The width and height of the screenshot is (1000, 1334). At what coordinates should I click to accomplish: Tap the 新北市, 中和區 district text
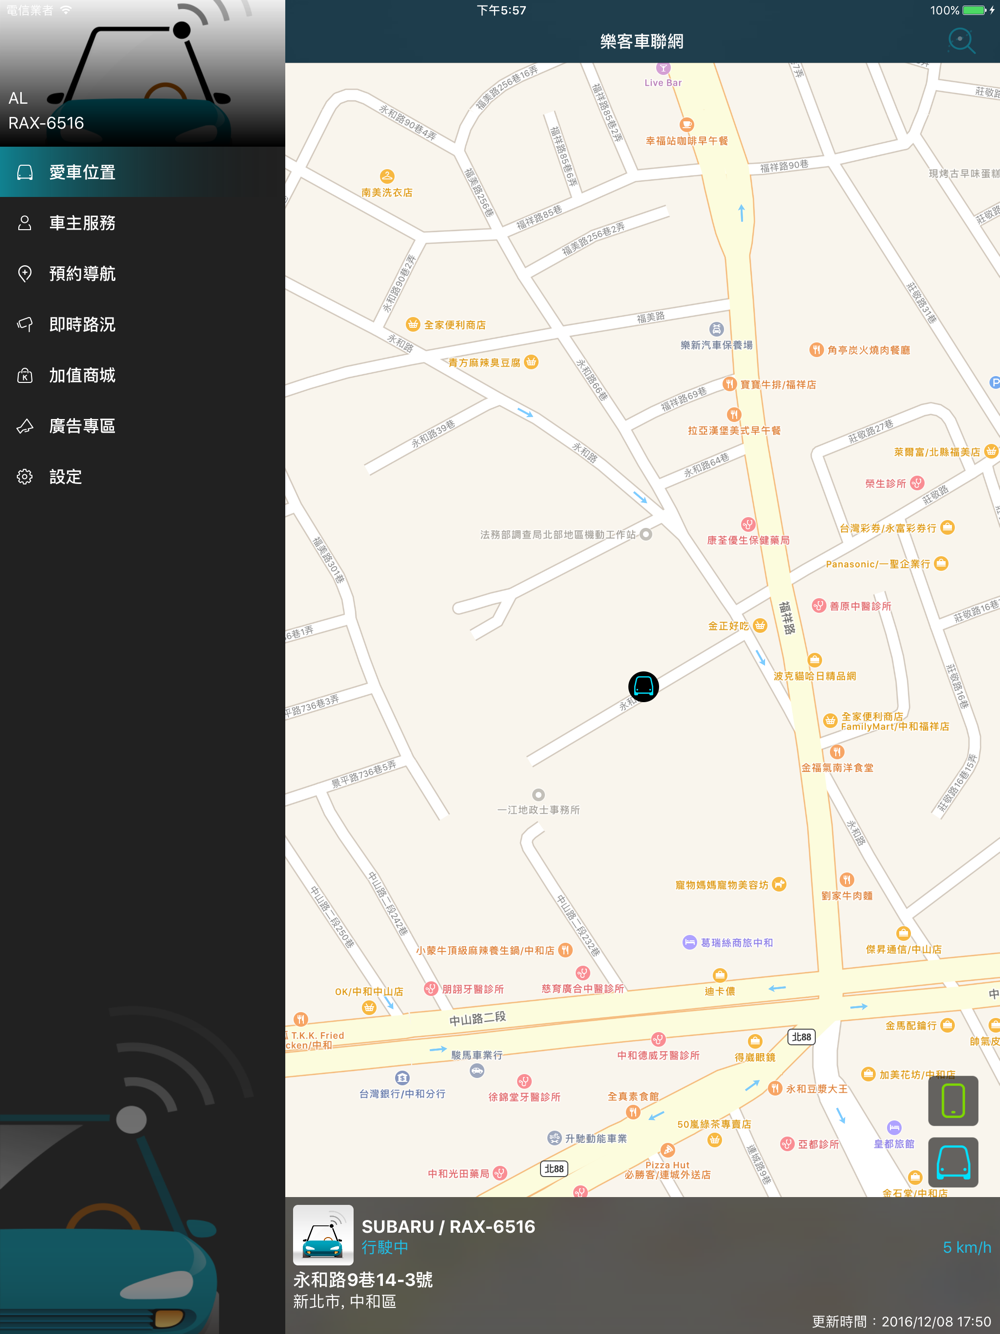[344, 1302]
